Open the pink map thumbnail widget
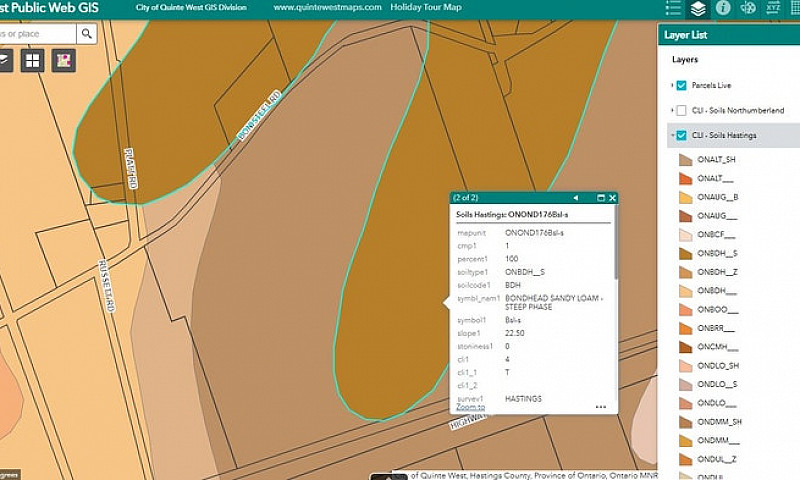The image size is (800, 480). (64, 61)
